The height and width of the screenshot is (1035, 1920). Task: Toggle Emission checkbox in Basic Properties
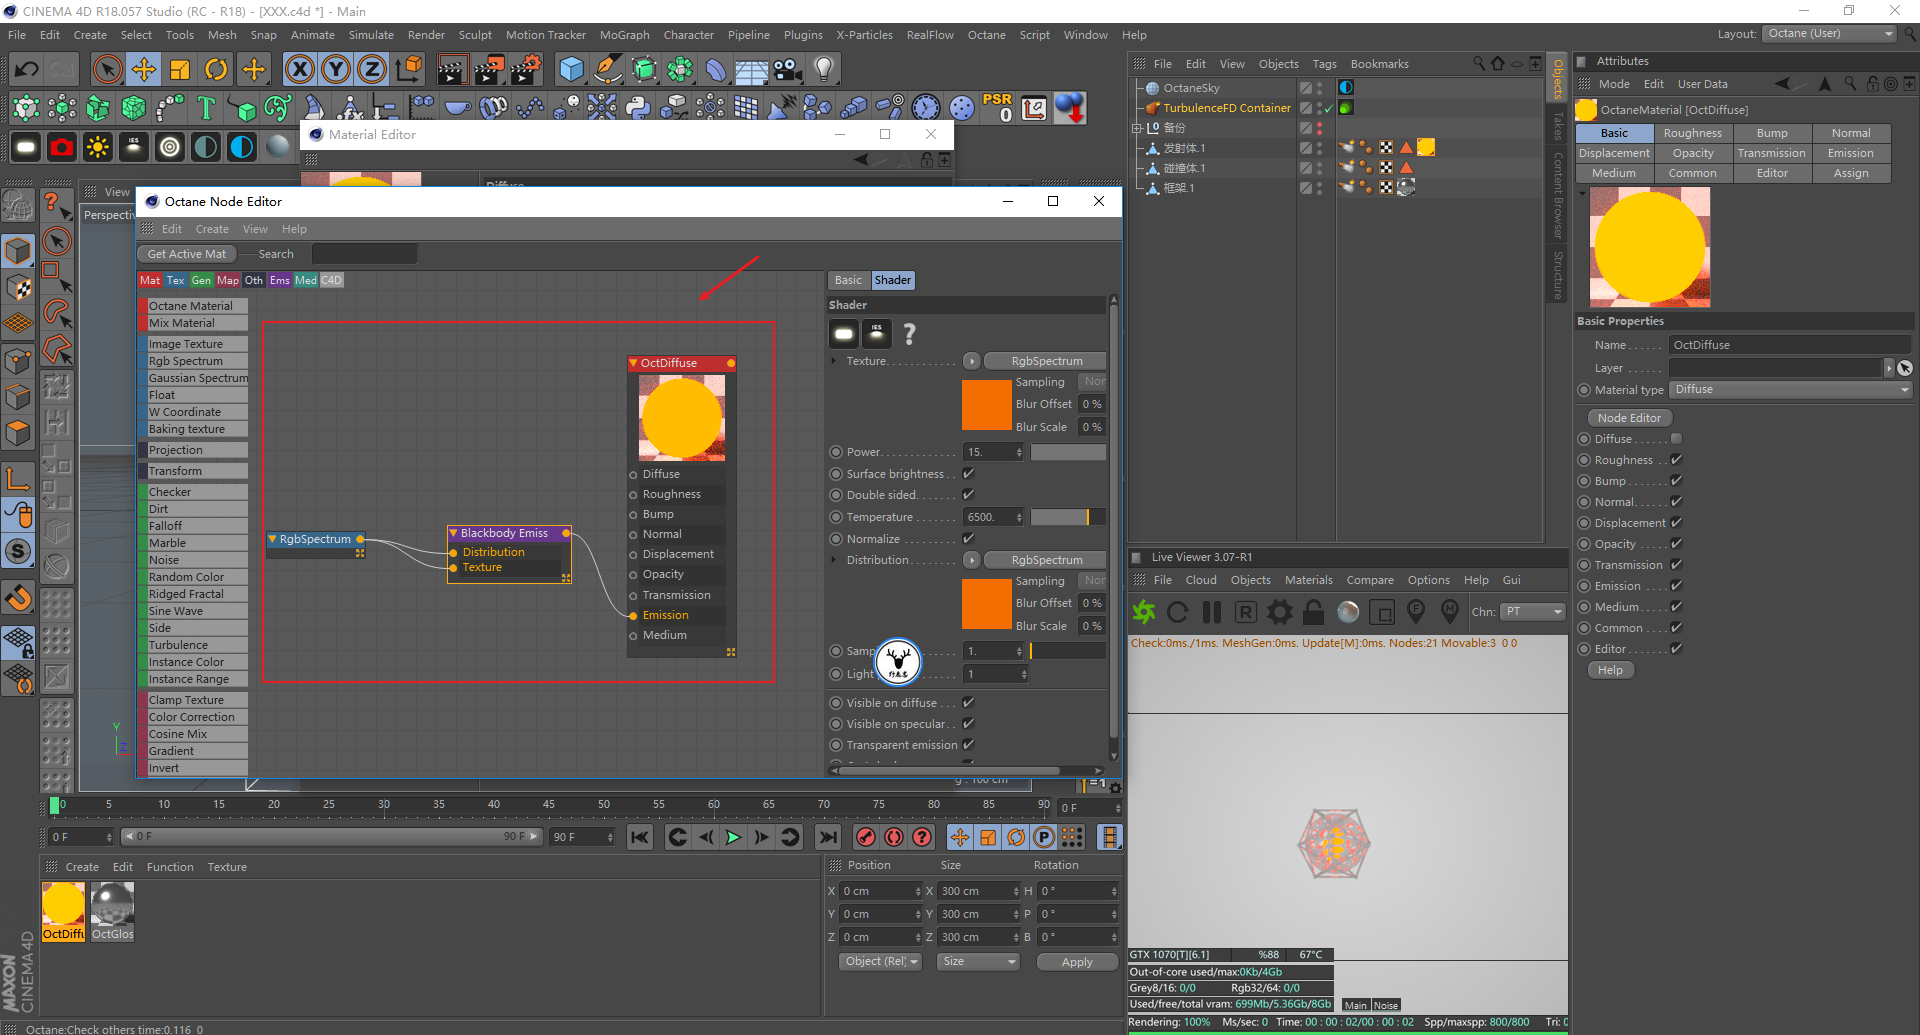[1676, 585]
